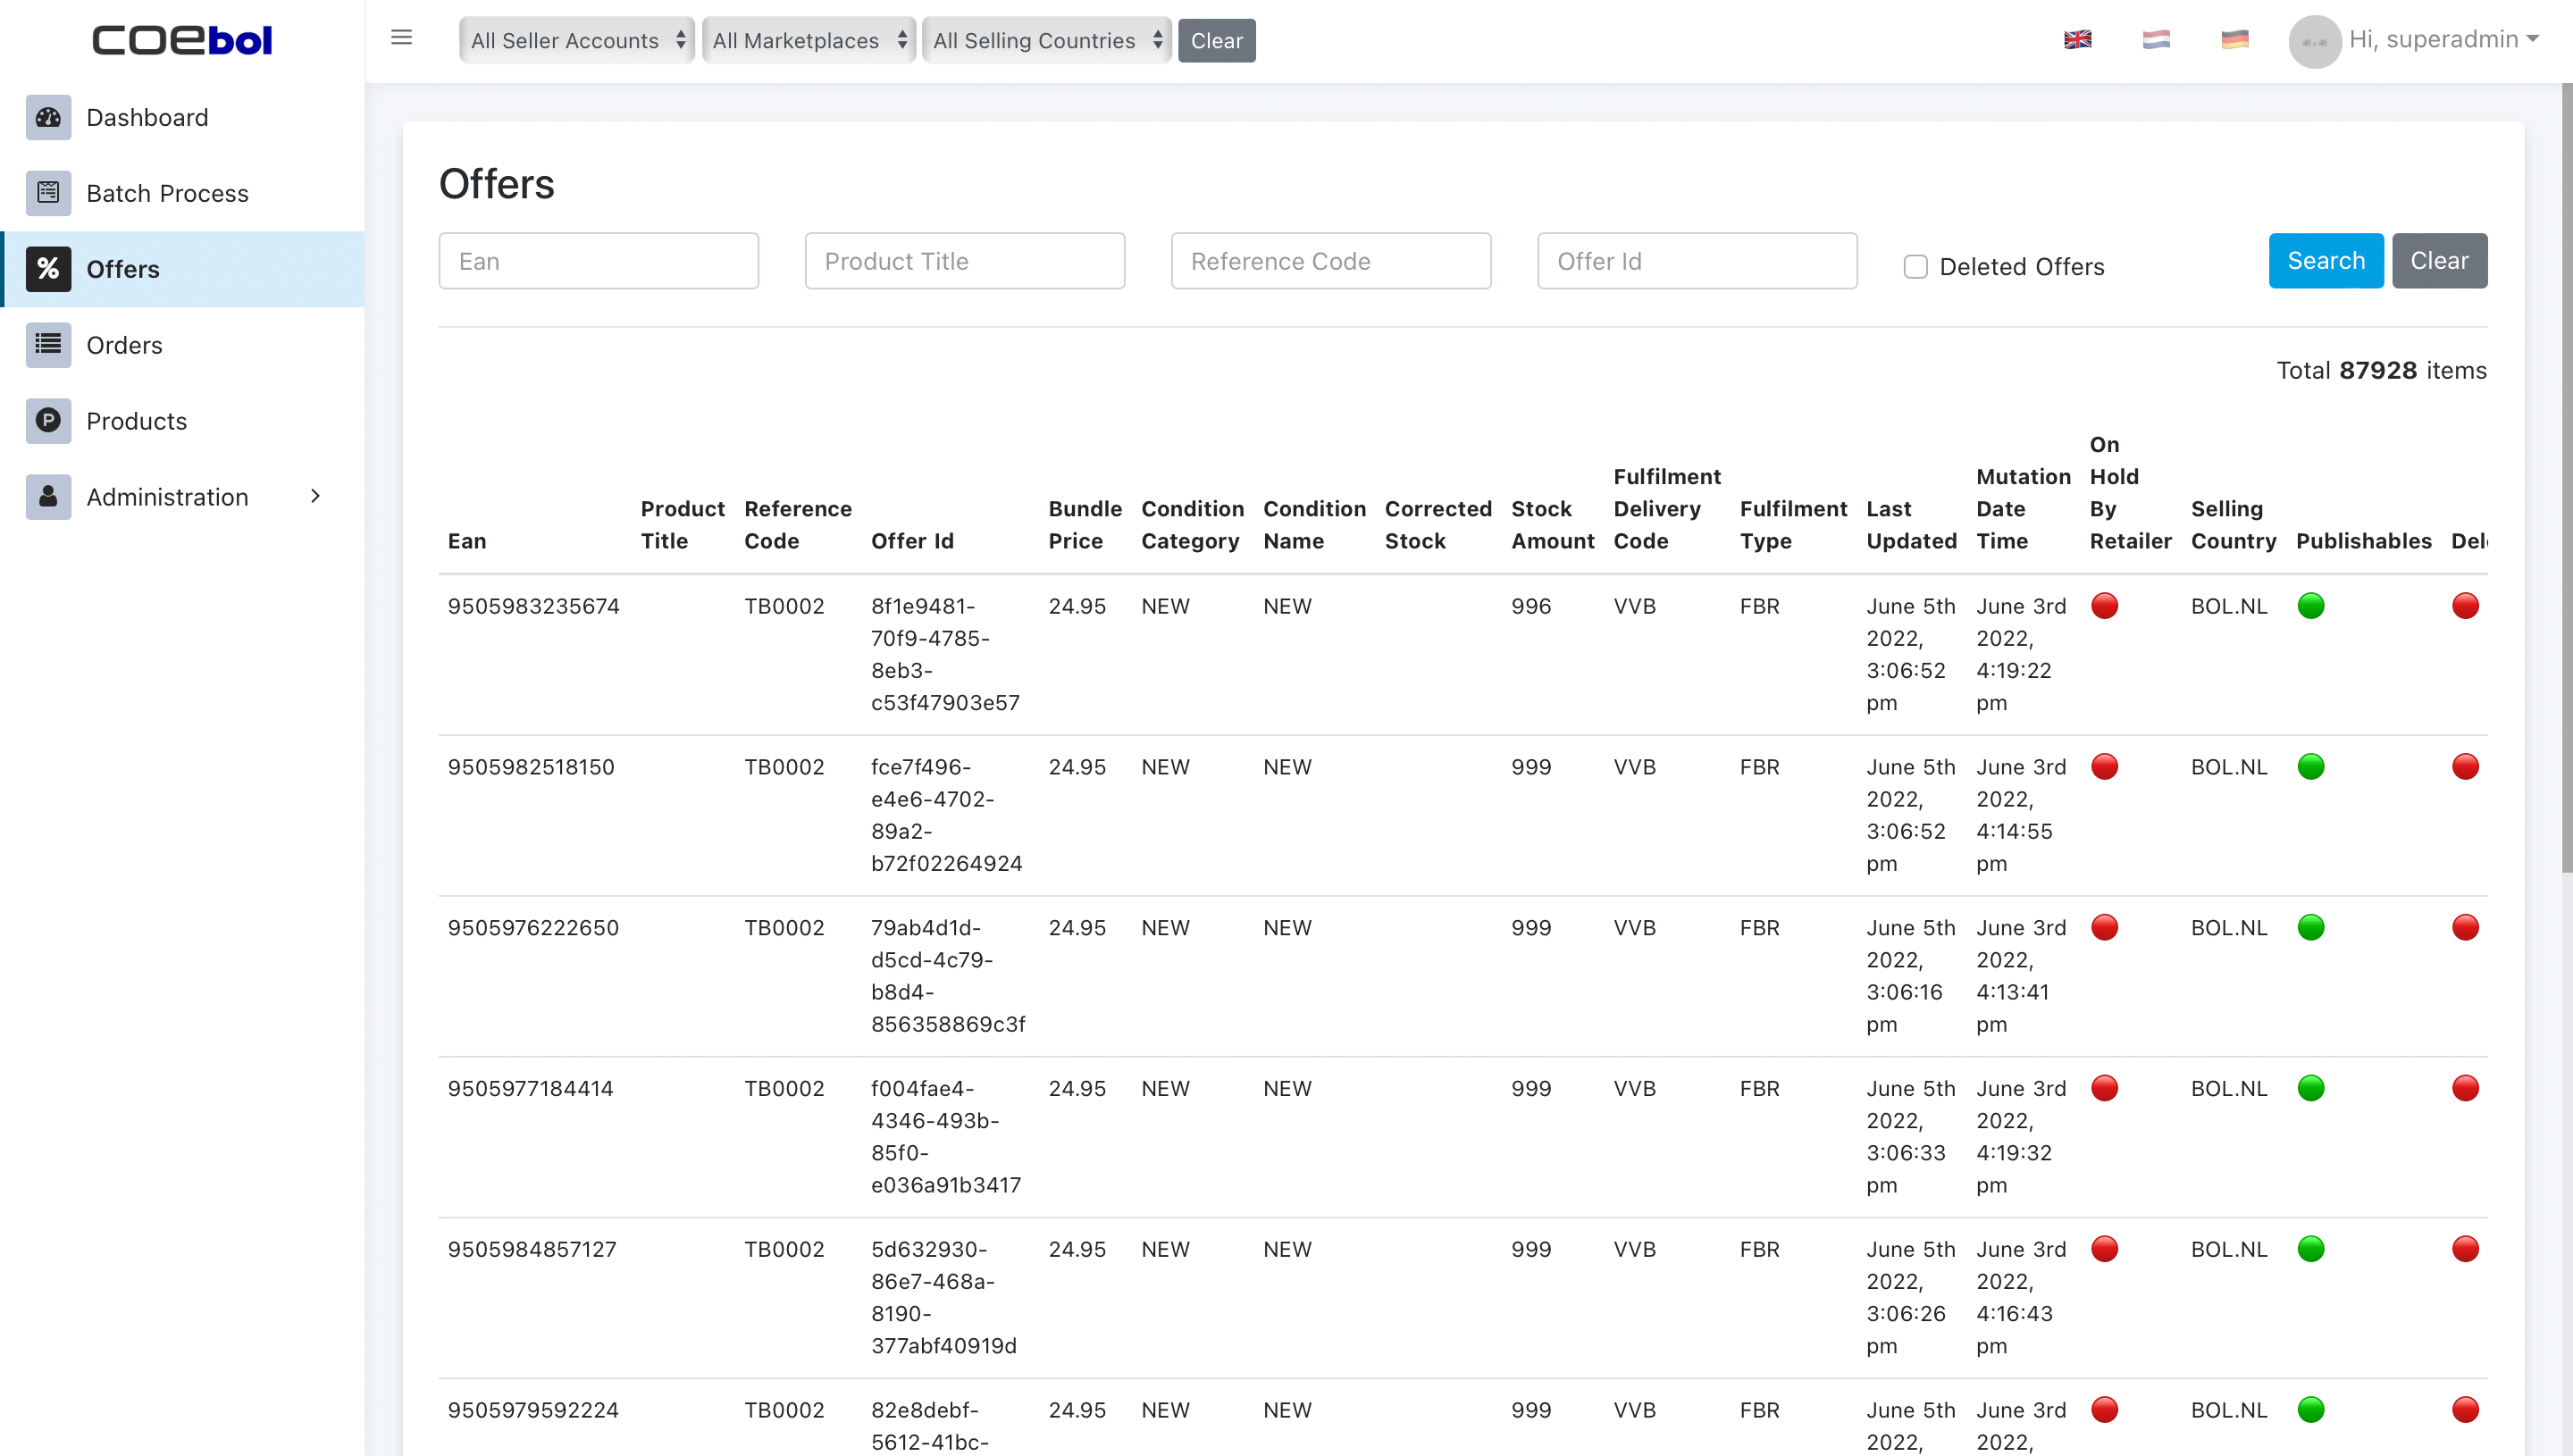Click stock amount 996
Viewport: 2573px width, 1456px height.
(x=1531, y=606)
